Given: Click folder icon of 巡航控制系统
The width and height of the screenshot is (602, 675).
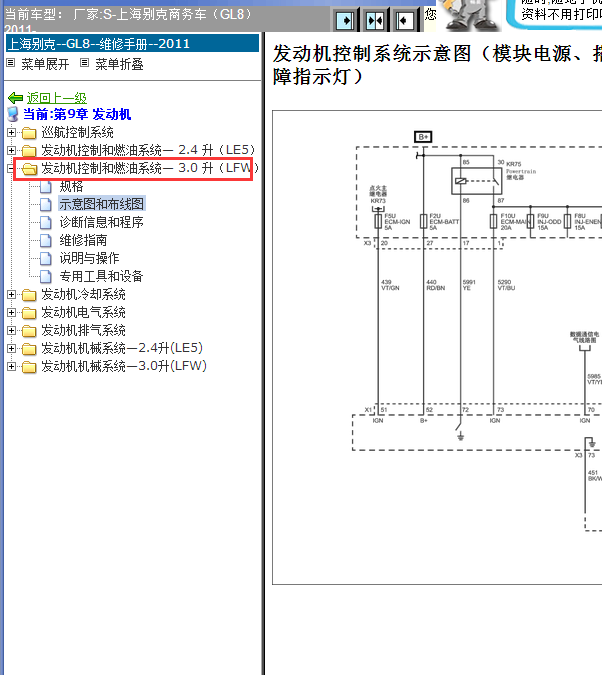Looking at the screenshot, I should click(x=29, y=133).
